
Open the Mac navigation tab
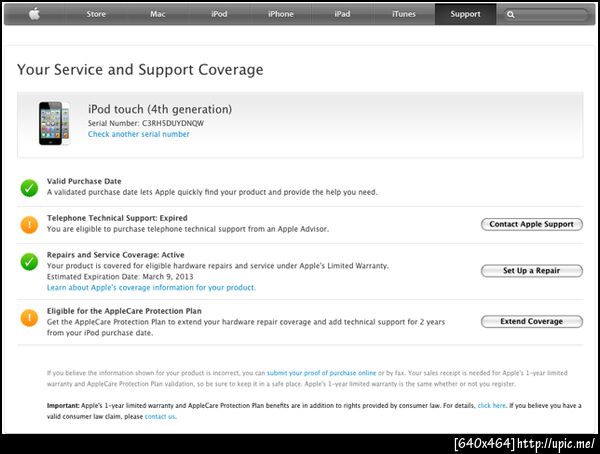(x=158, y=14)
